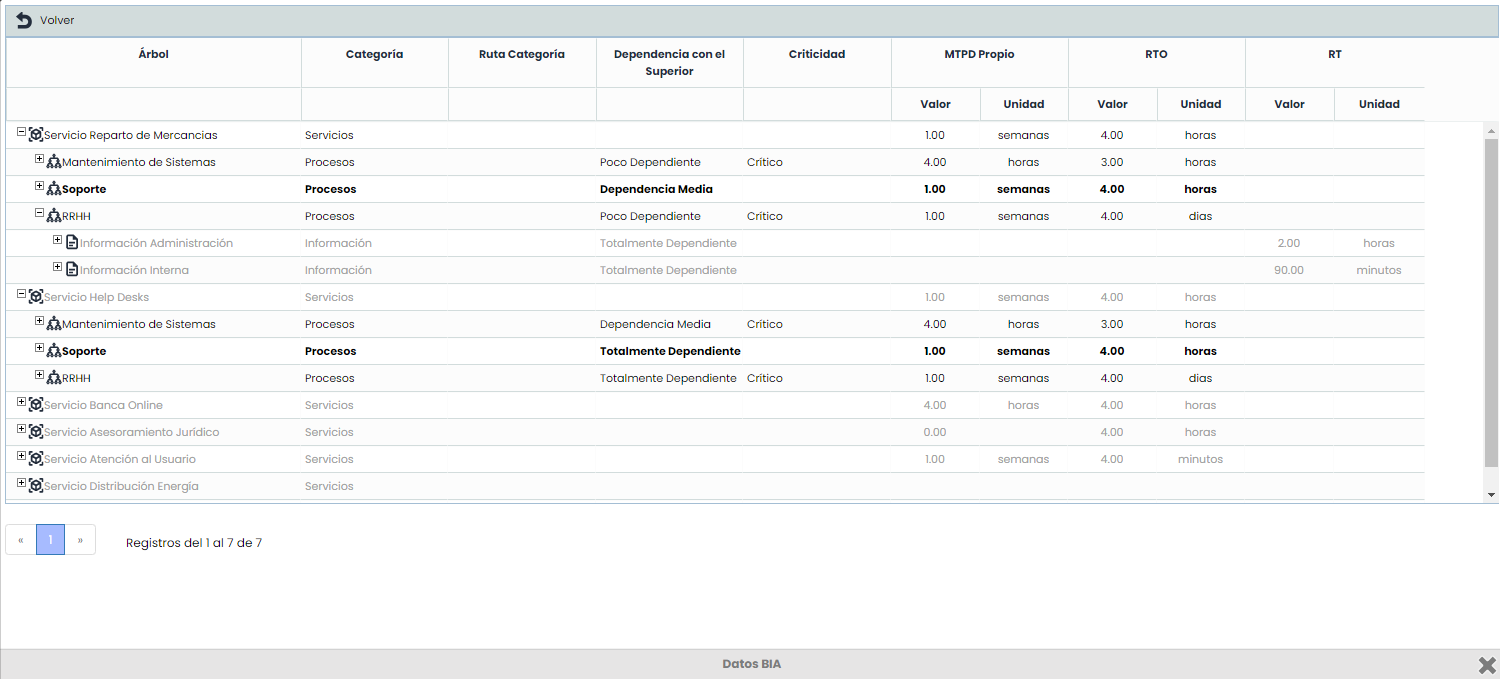The height and width of the screenshot is (679, 1500).
Task: Click the Servicio Distribución Energía service icon
Action: (x=36, y=486)
